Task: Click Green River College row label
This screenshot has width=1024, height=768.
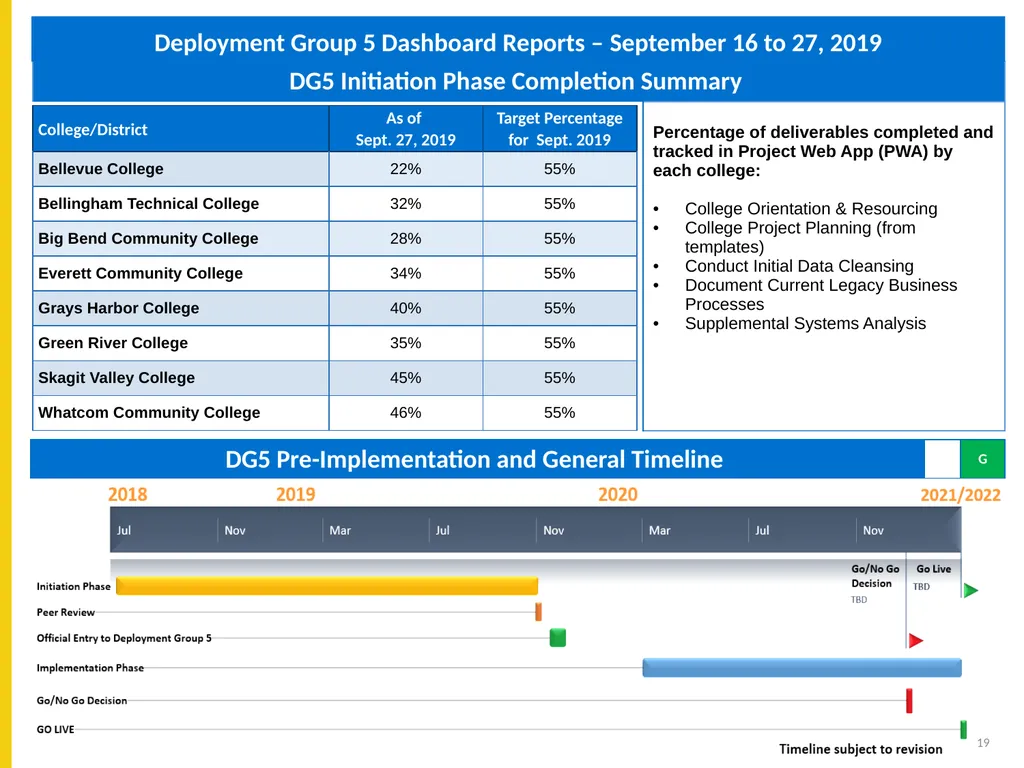Action: coord(113,343)
